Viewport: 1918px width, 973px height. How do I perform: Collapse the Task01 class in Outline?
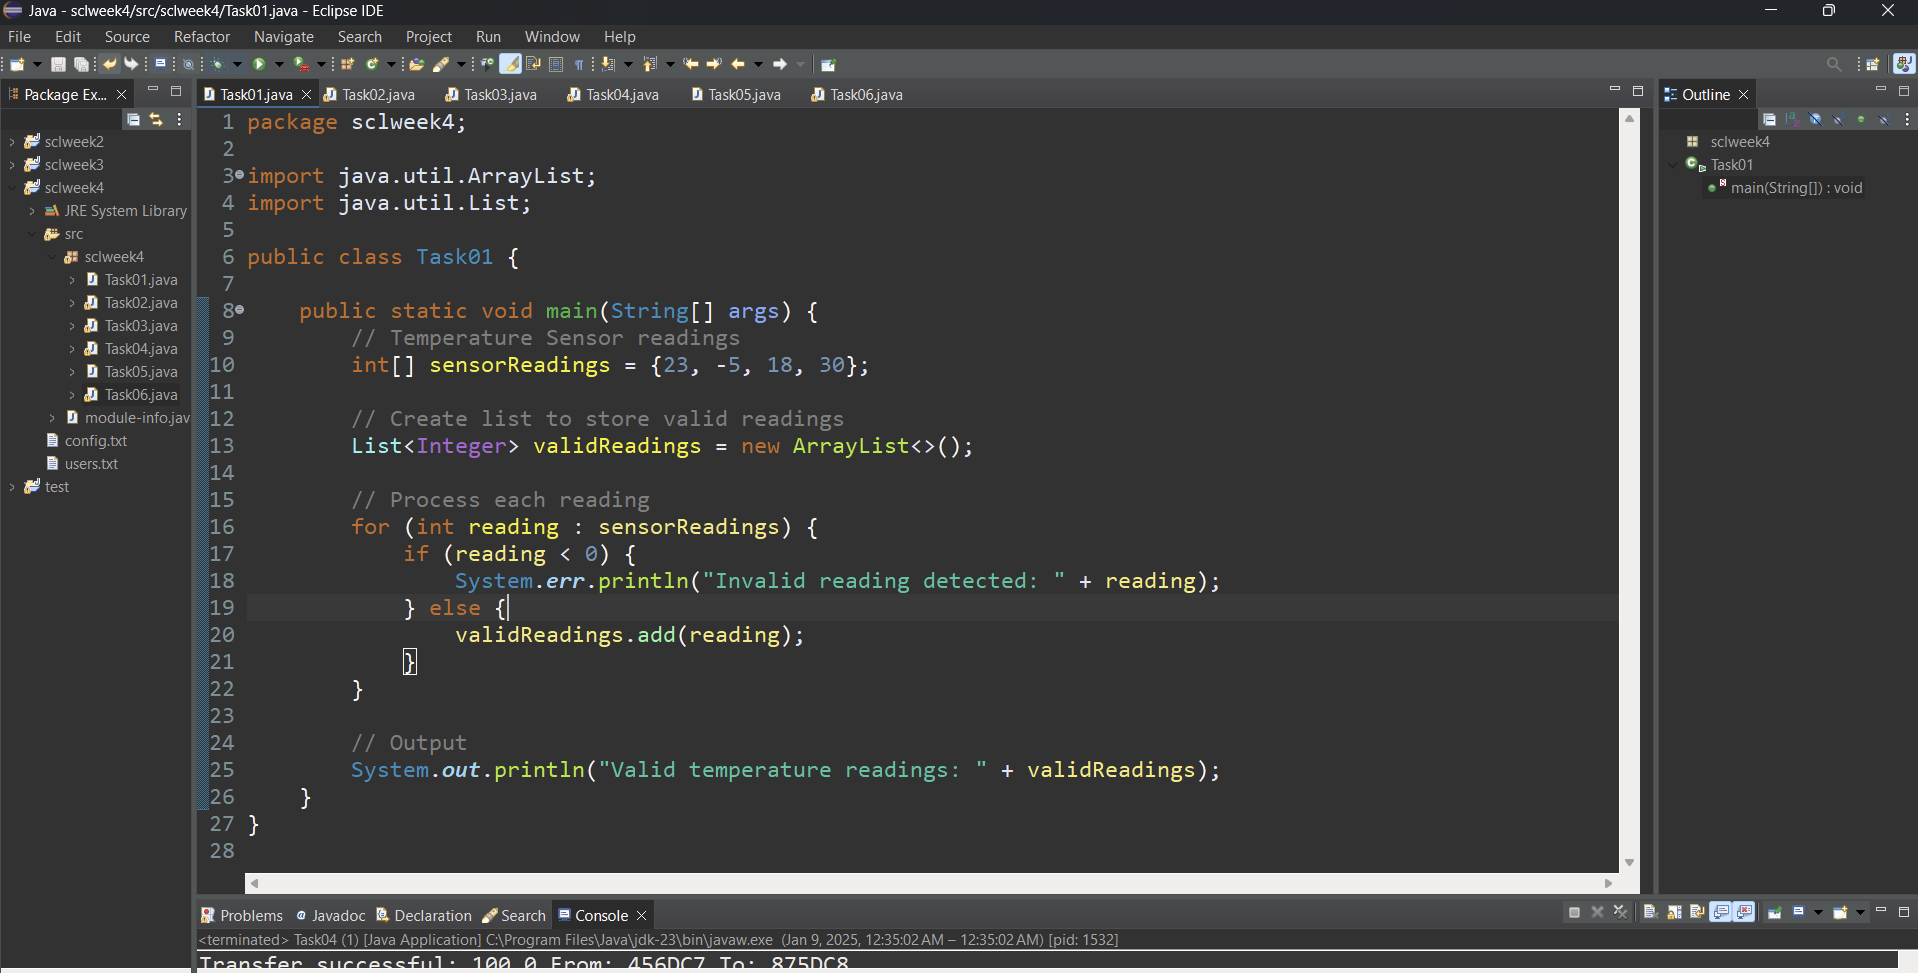click(x=1673, y=165)
